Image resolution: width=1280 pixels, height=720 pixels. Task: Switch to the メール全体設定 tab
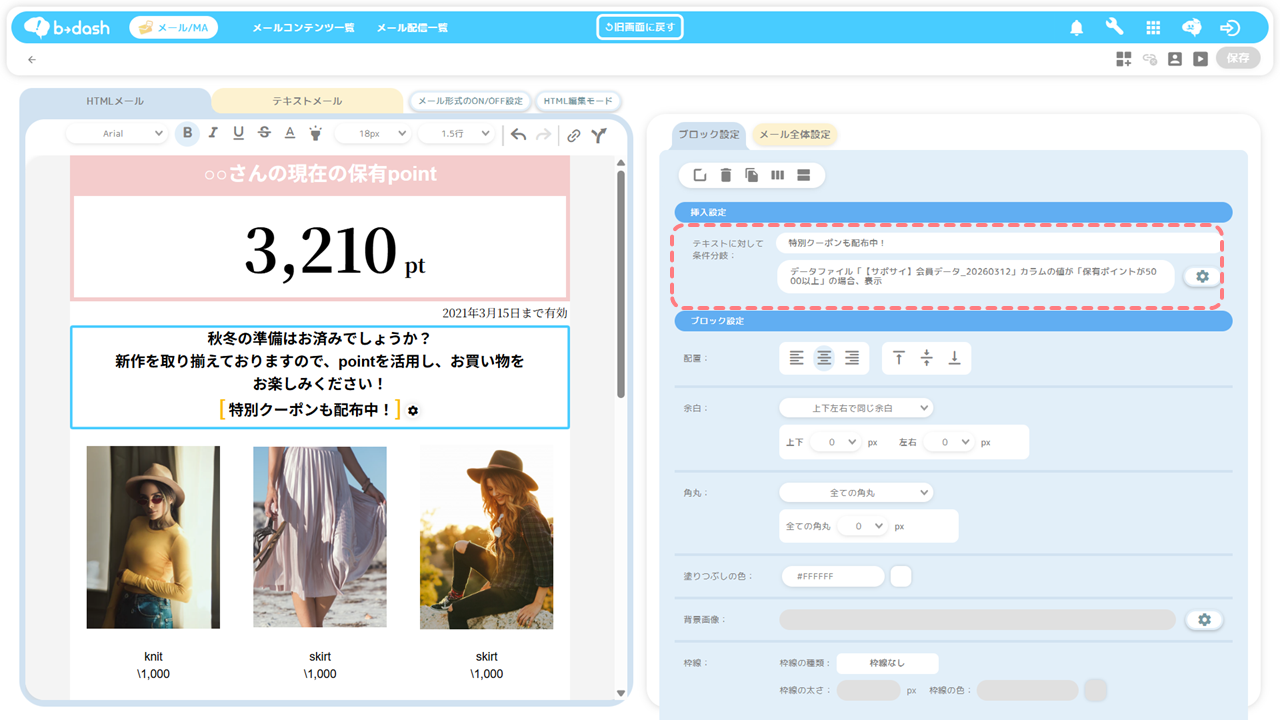click(794, 135)
